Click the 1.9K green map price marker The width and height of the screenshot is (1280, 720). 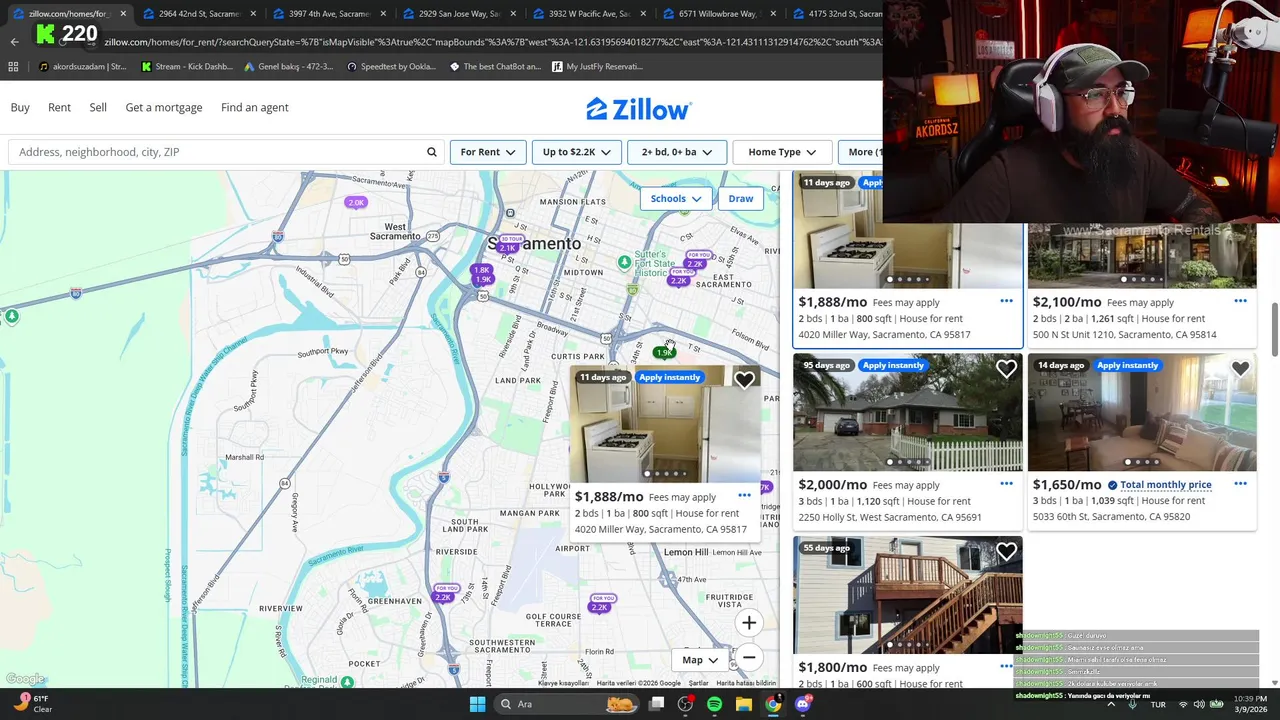coord(663,352)
